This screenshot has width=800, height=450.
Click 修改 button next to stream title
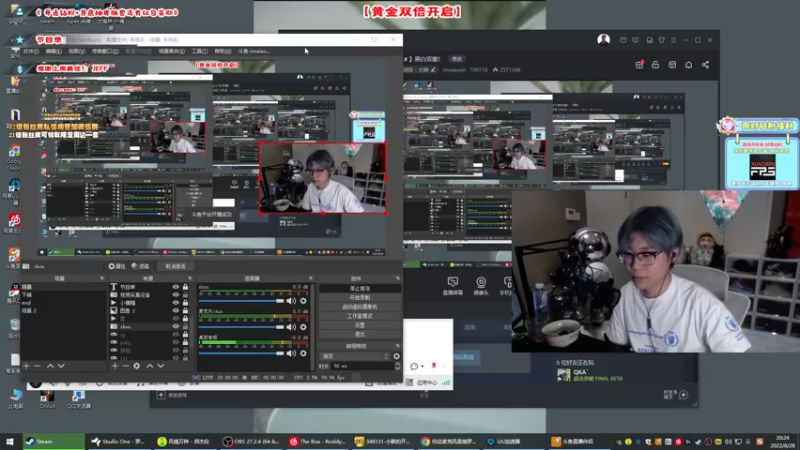[x=457, y=59]
